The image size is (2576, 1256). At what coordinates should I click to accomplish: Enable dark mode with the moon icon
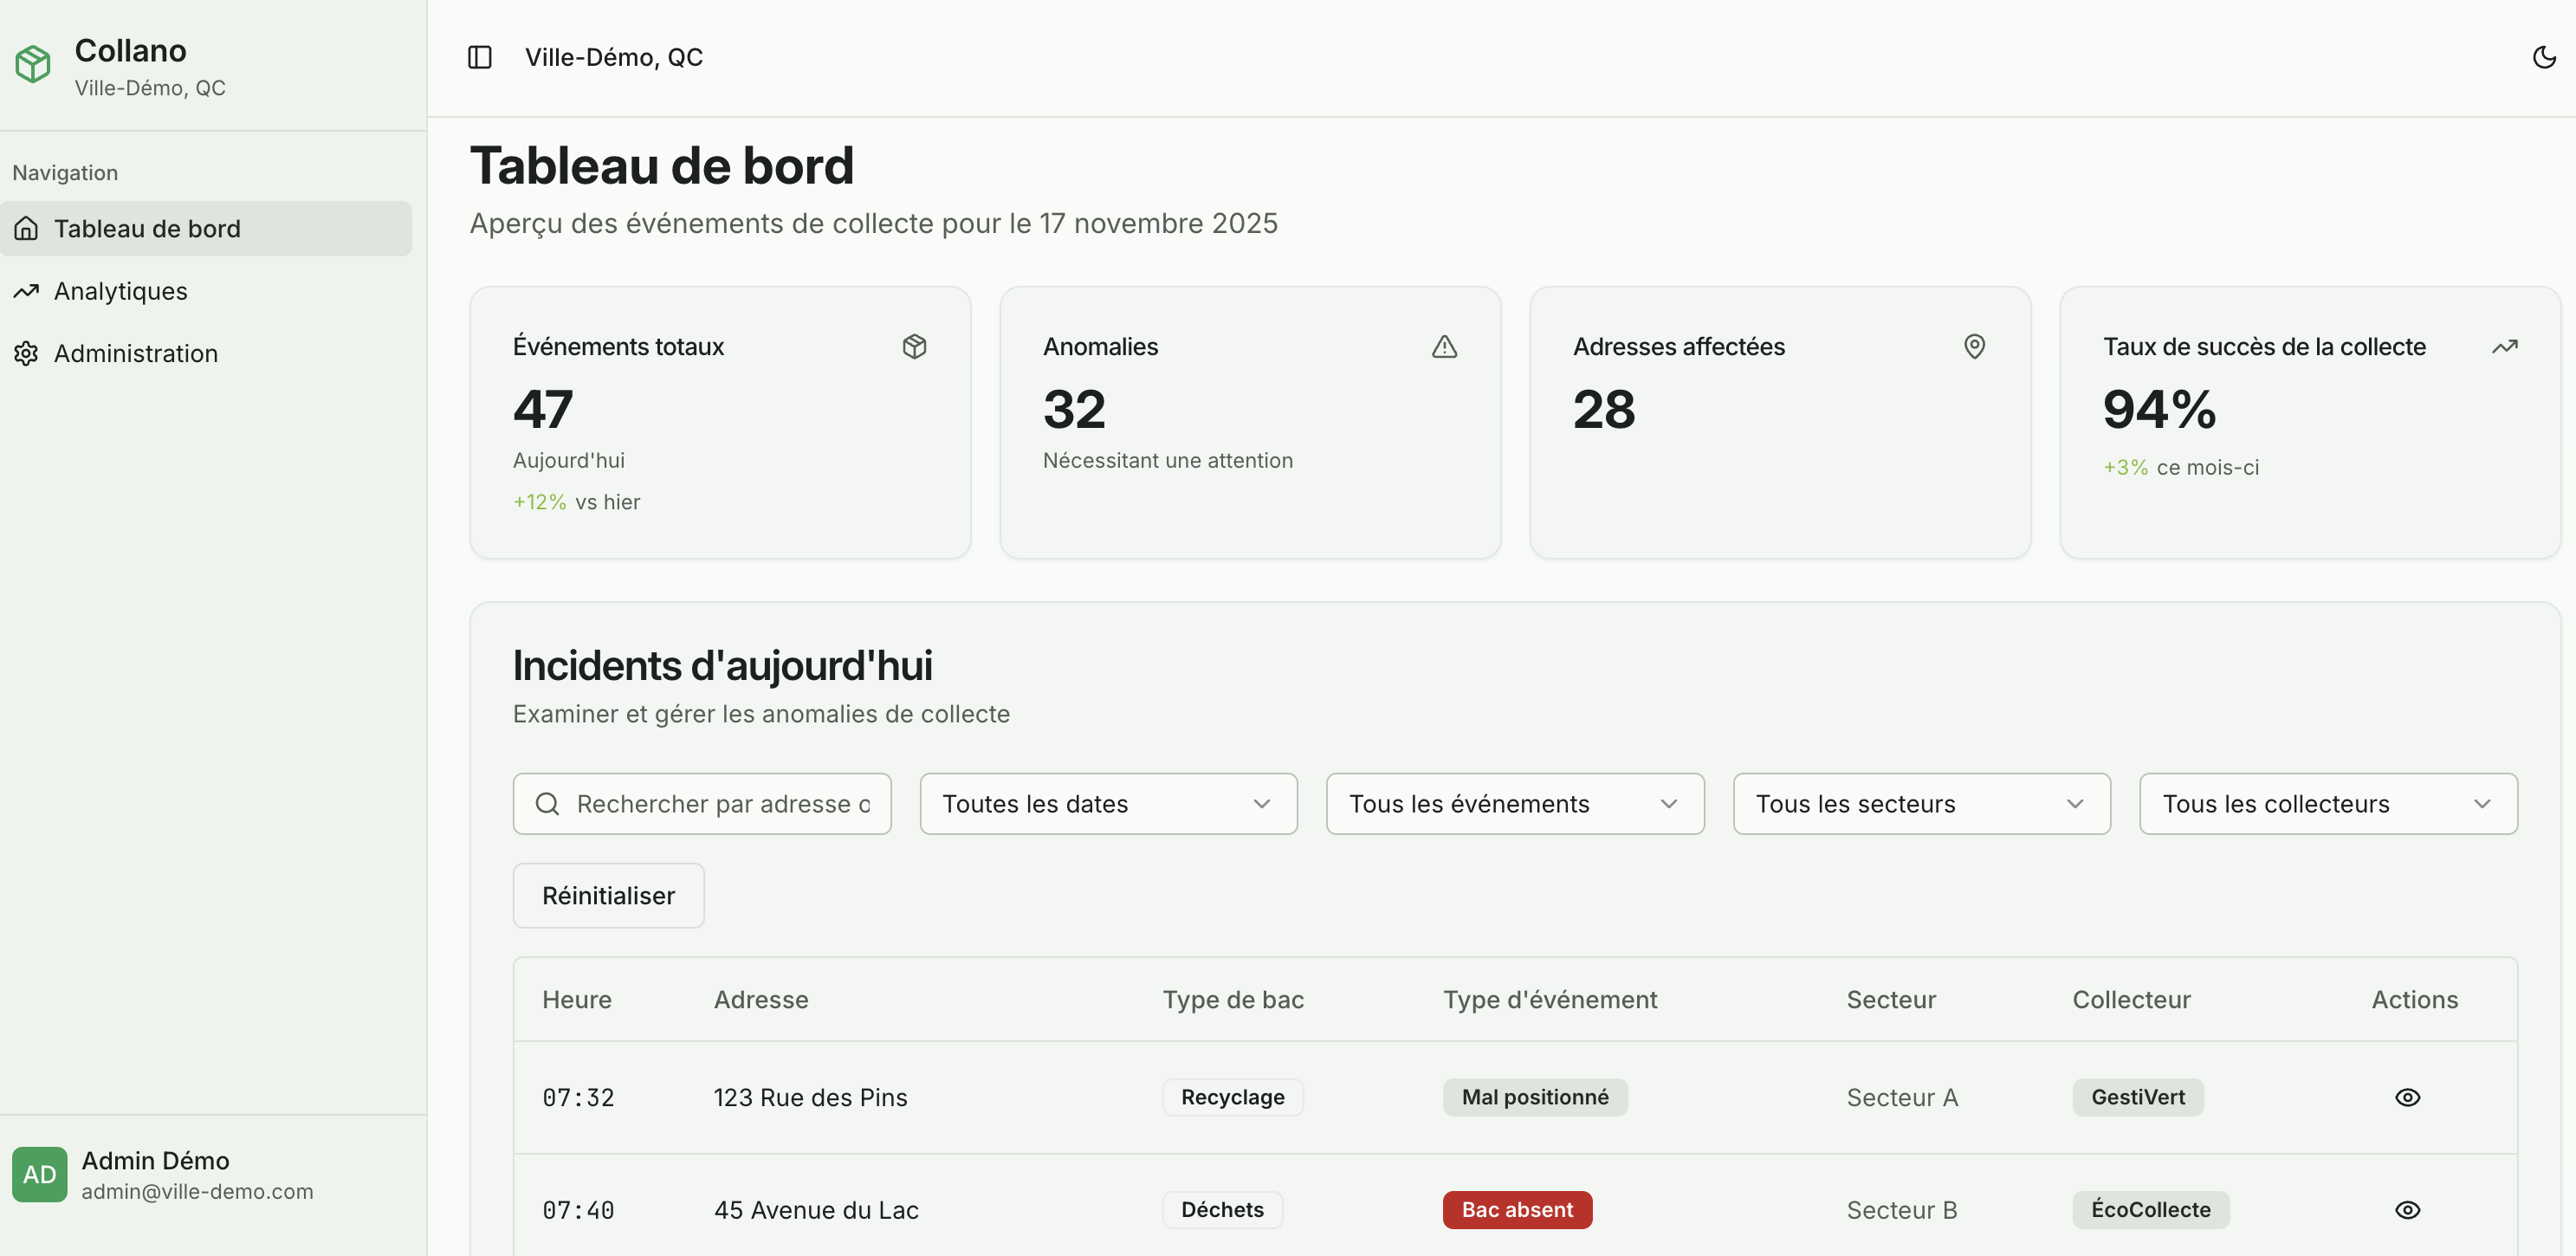2543,57
